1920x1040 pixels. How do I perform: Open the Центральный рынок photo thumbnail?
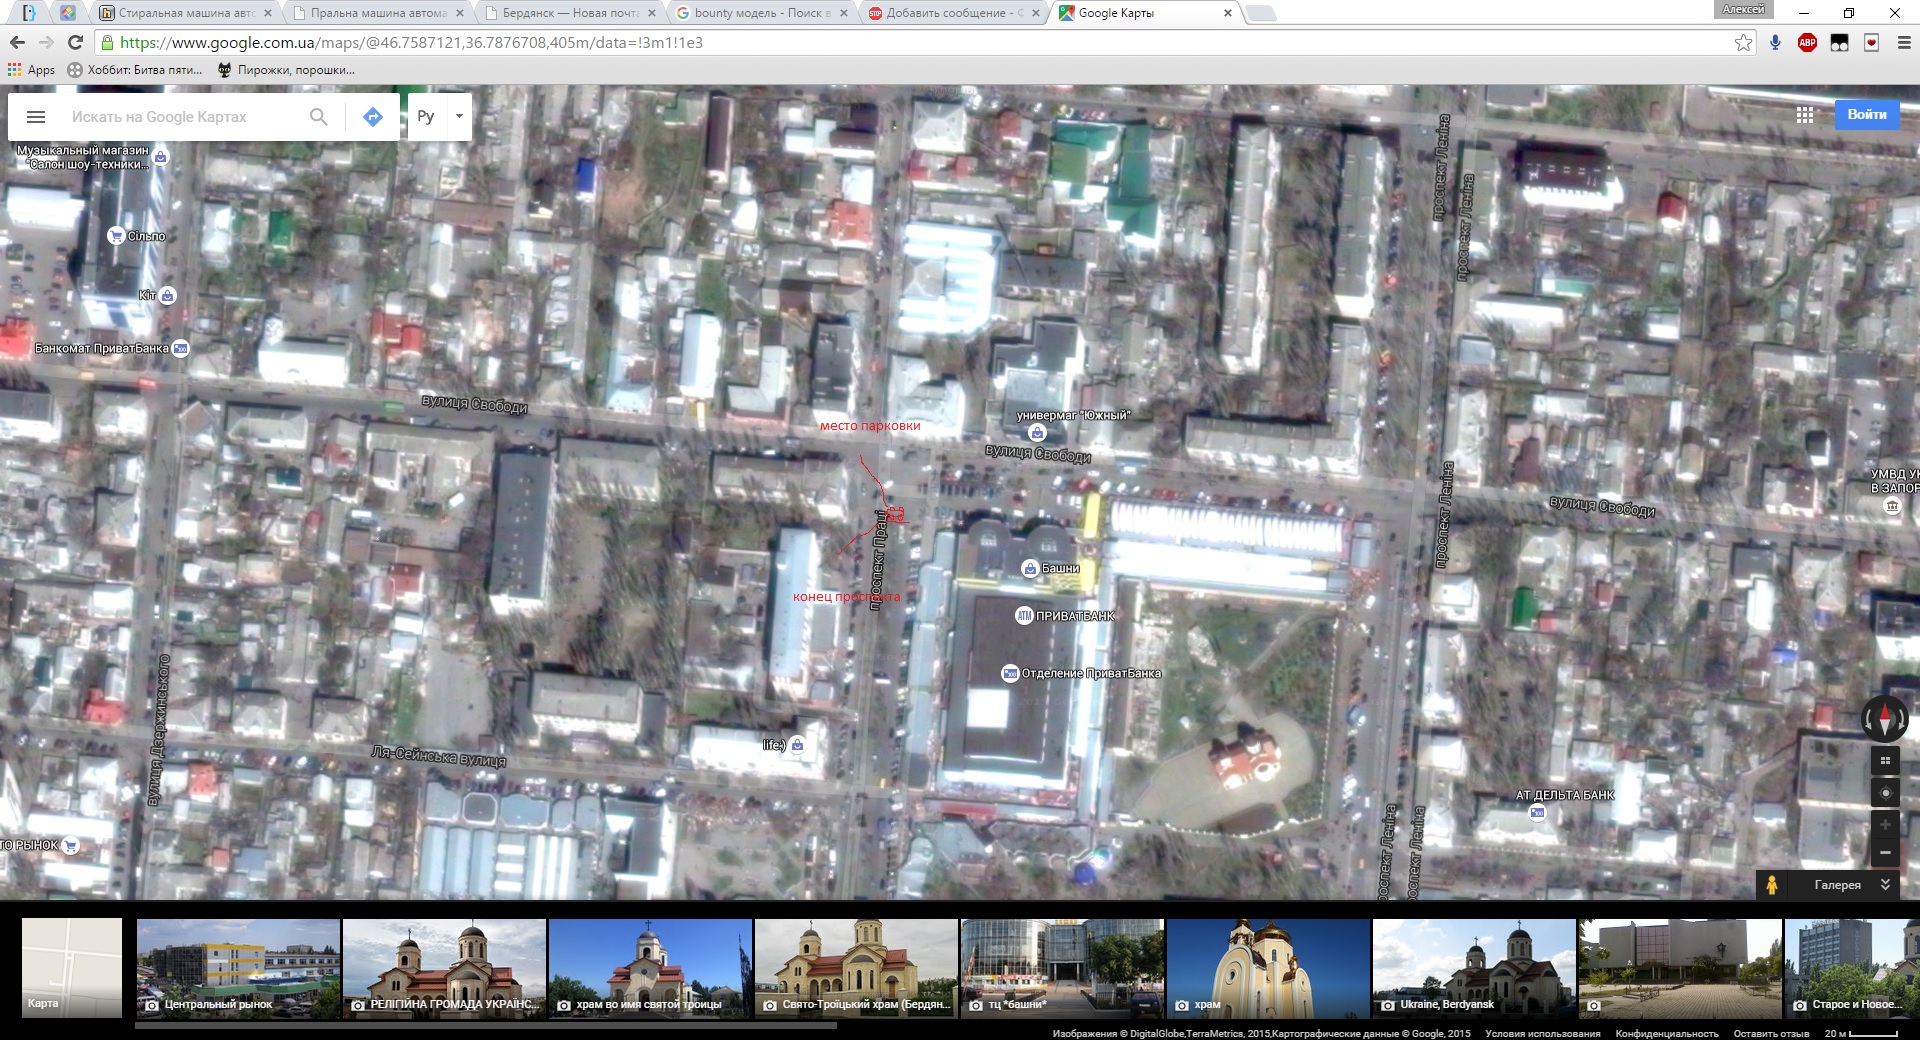238,968
